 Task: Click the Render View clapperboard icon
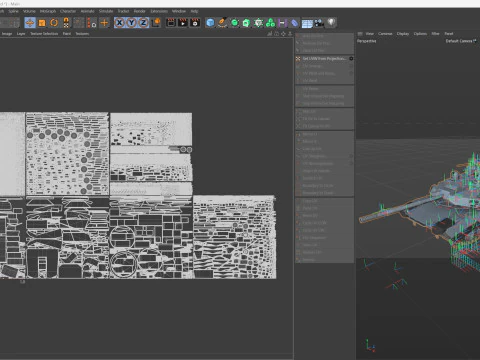(171, 23)
